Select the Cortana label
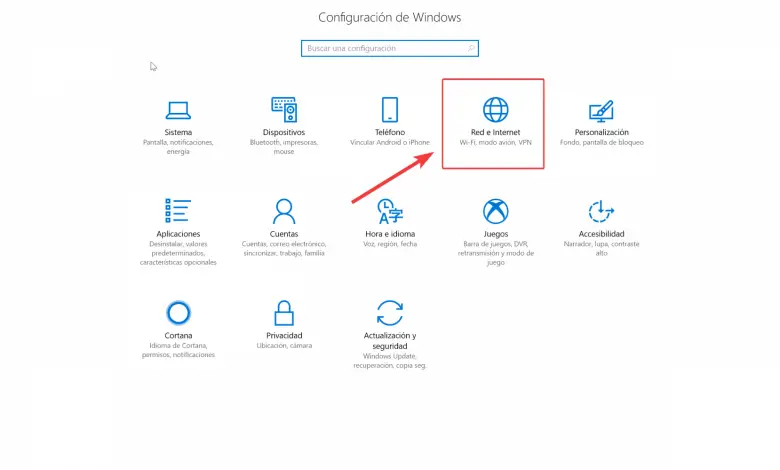780x470 pixels. point(178,336)
